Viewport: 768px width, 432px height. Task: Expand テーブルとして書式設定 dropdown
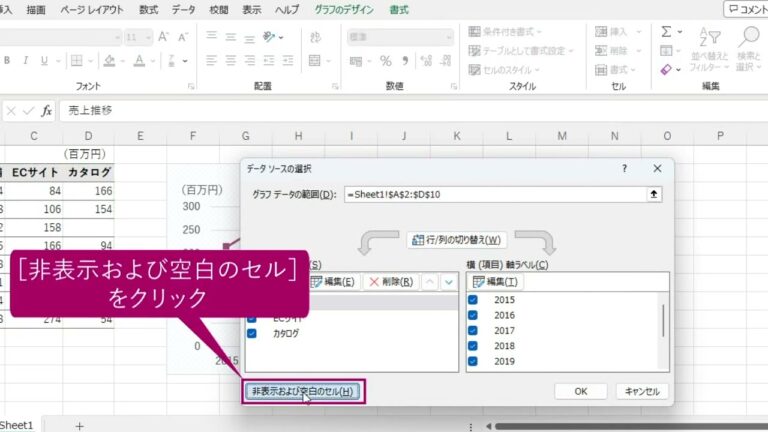tap(571, 51)
